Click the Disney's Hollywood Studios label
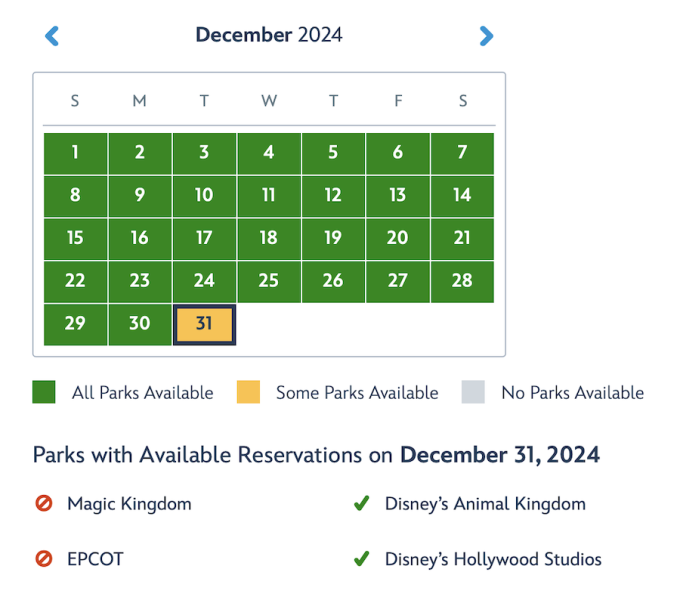The height and width of the screenshot is (600, 680). pos(493,559)
